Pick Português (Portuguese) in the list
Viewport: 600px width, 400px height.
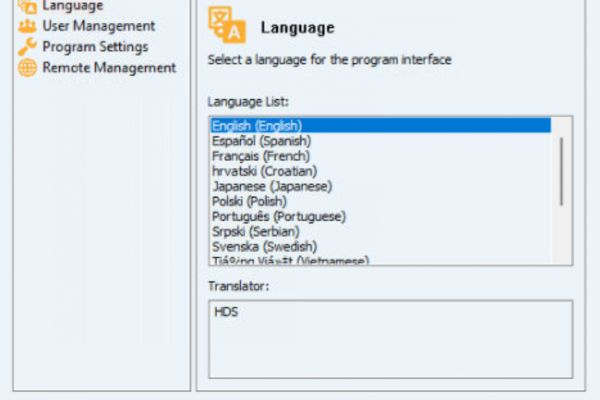381,217
